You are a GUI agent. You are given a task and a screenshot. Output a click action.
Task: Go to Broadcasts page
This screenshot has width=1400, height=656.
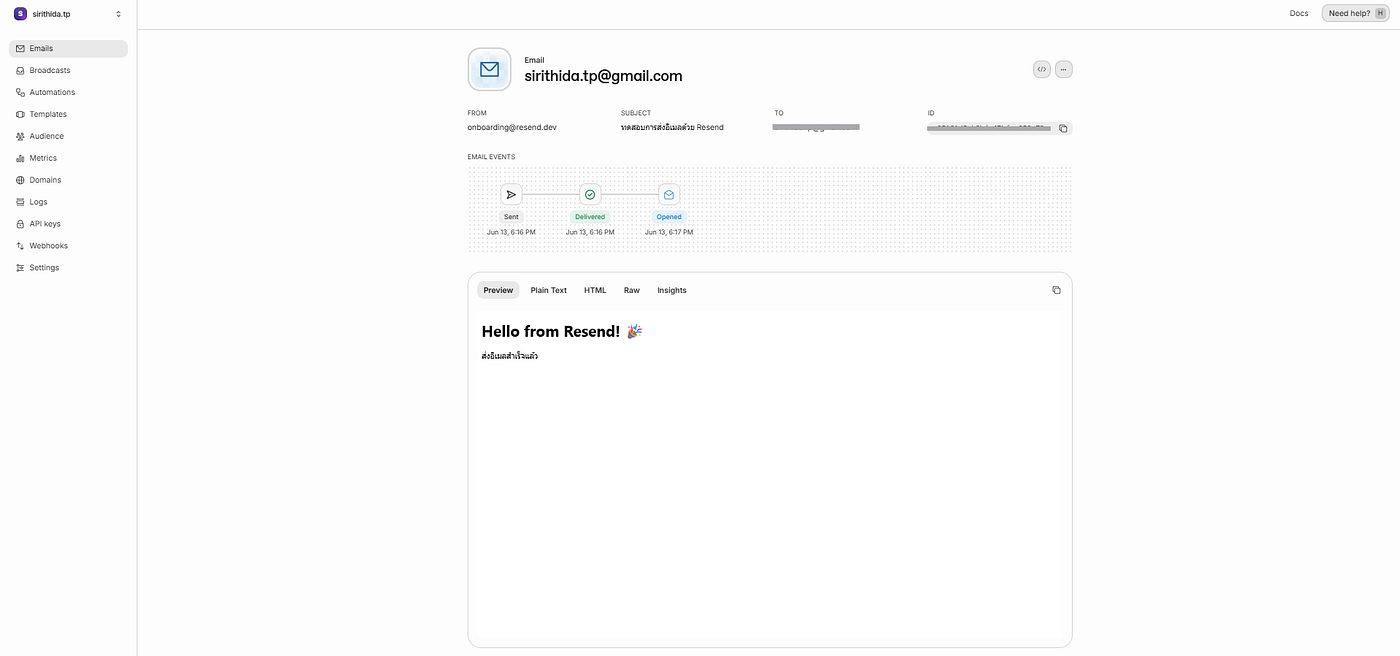(x=50, y=70)
